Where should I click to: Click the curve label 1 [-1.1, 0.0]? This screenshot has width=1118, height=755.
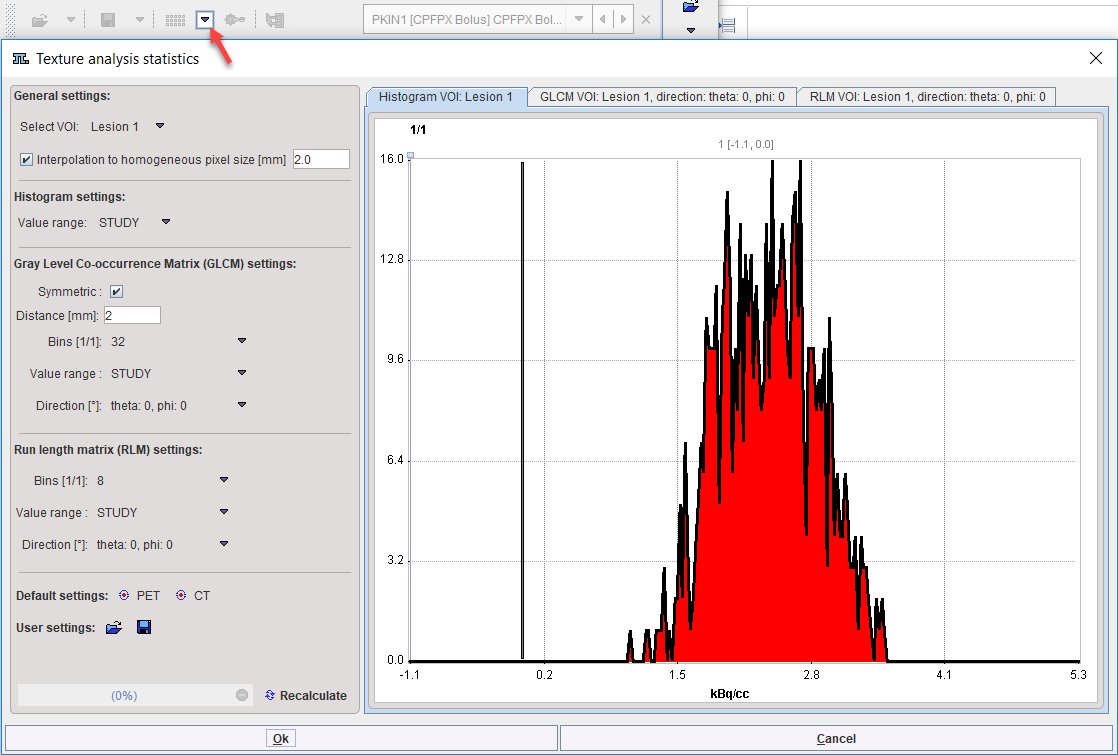click(x=745, y=144)
